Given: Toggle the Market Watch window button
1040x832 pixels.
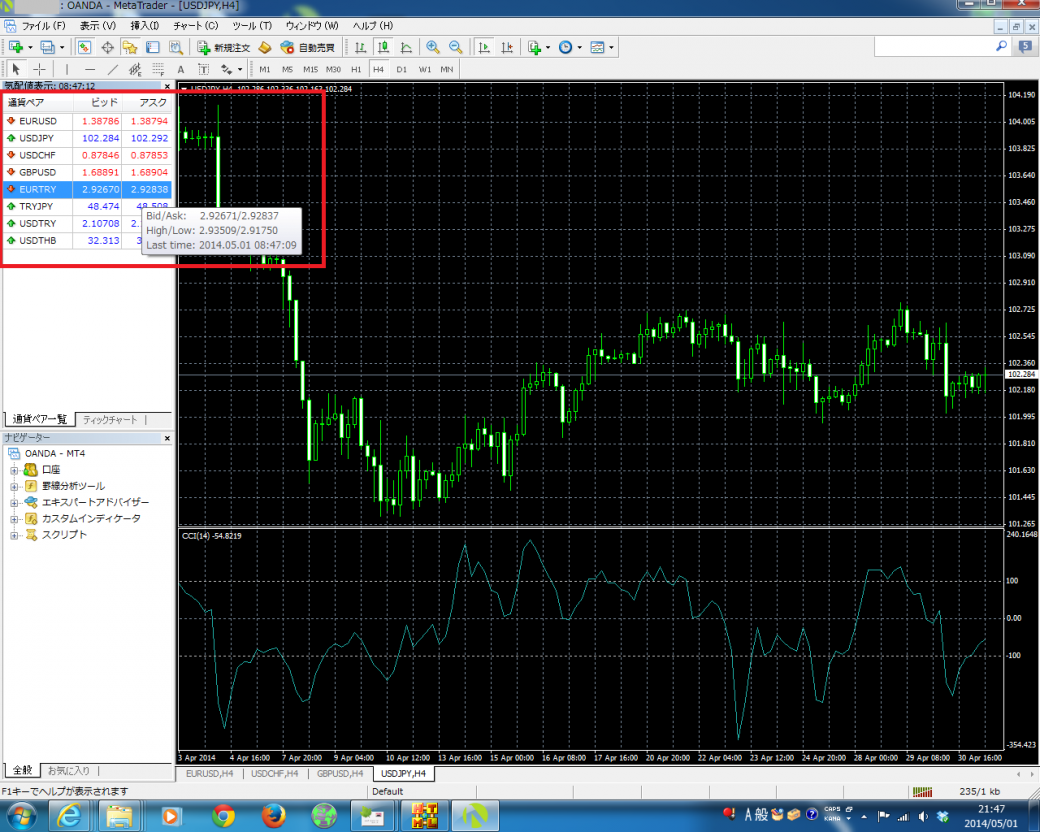Looking at the screenshot, I should [85, 47].
